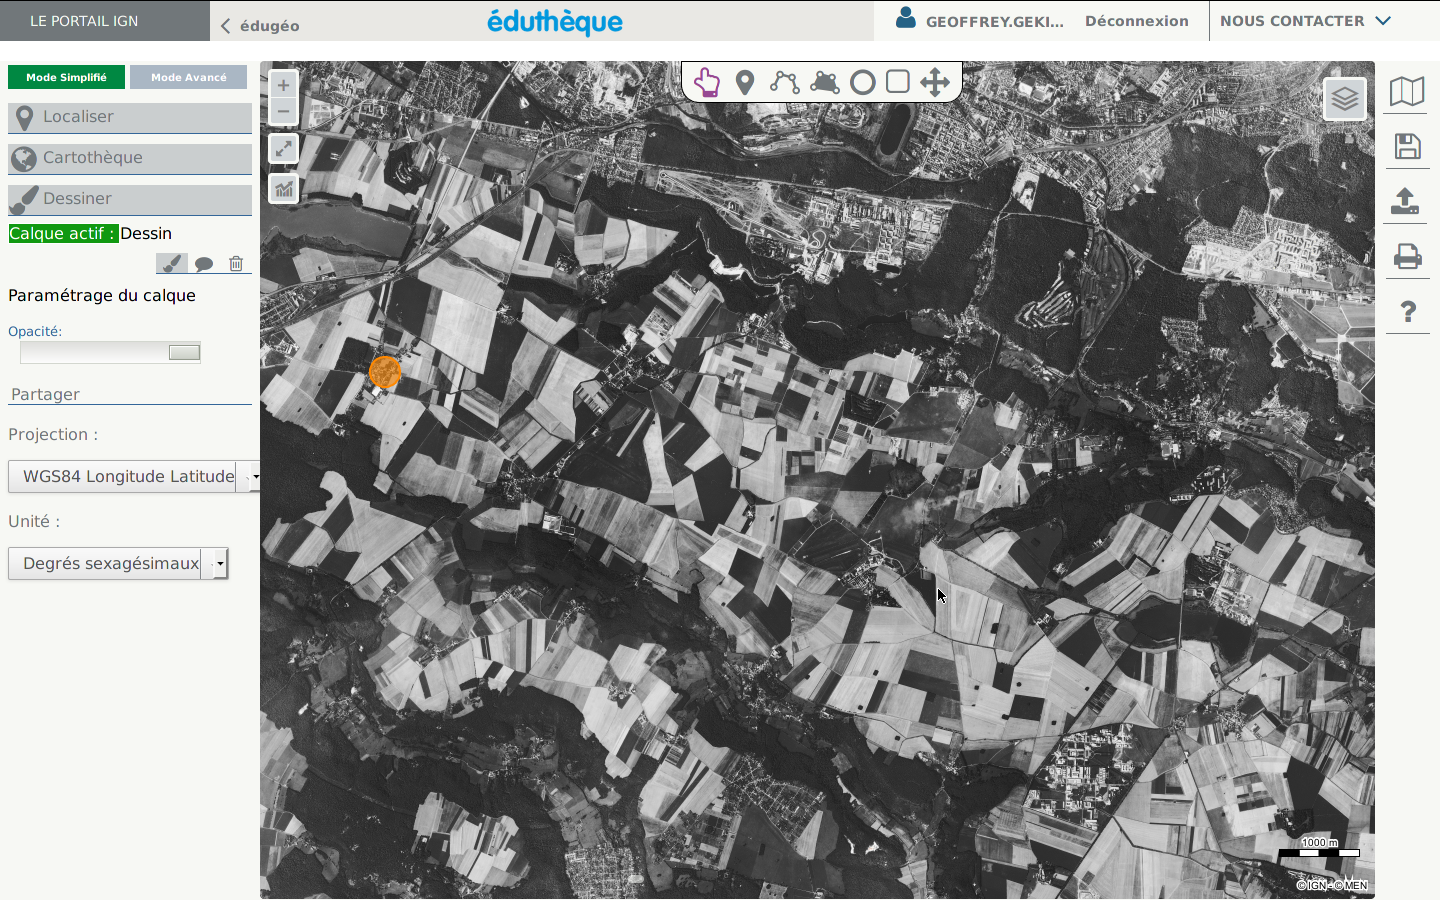Adjust the Opacité slider handle
The height and width of the screenshot is (900, 1440).
click(184, 352)
